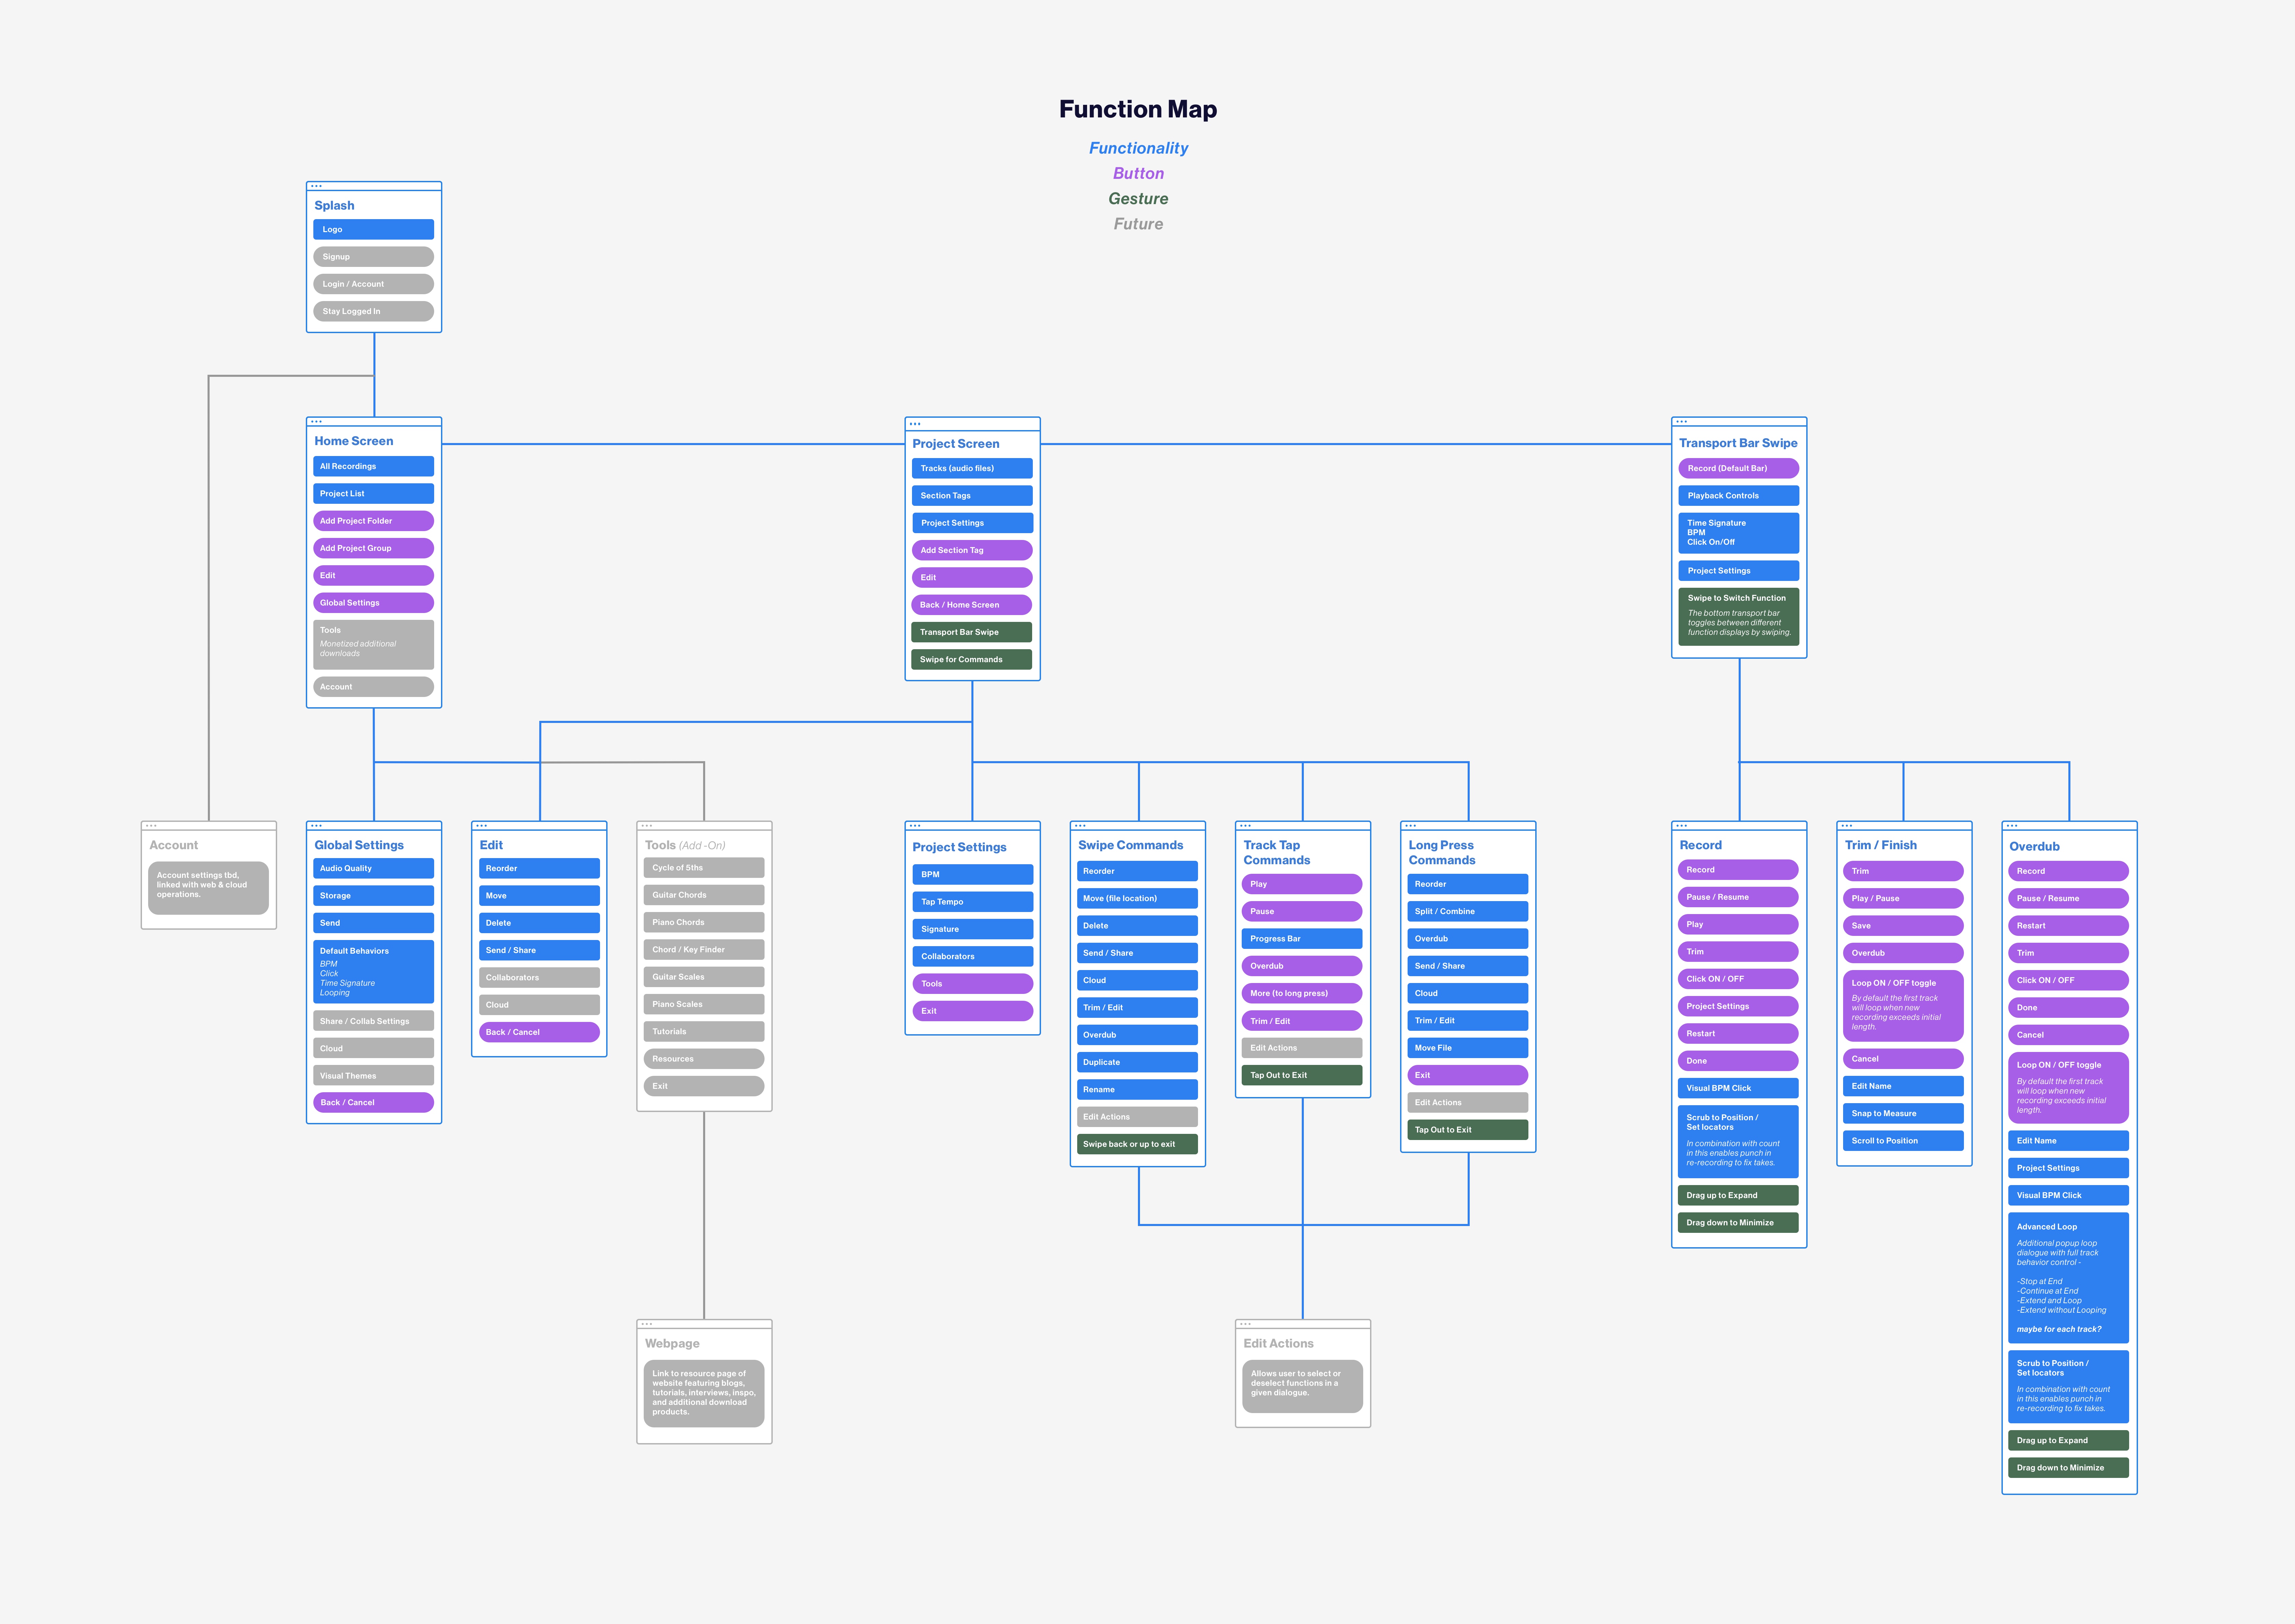
Task: Click Login / Account in Splash card
Action: pos(373,284)
